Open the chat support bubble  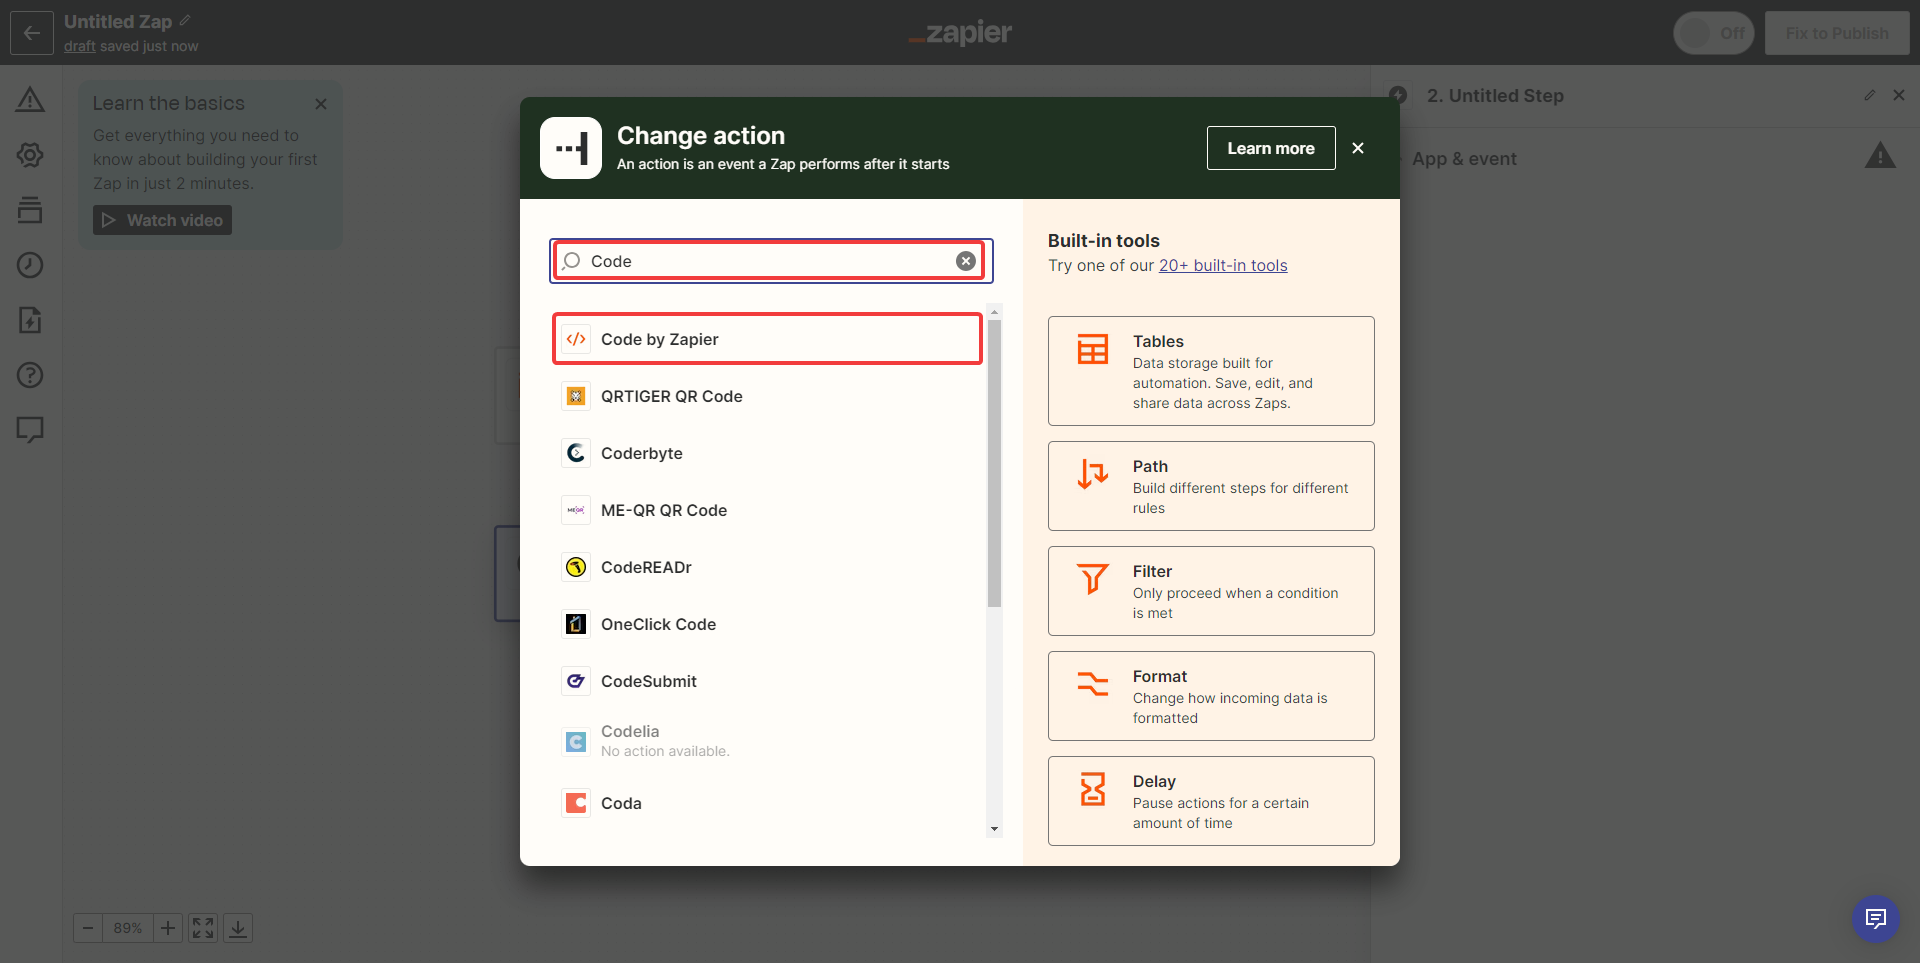pyautogui.click(x=1876, y=918)
